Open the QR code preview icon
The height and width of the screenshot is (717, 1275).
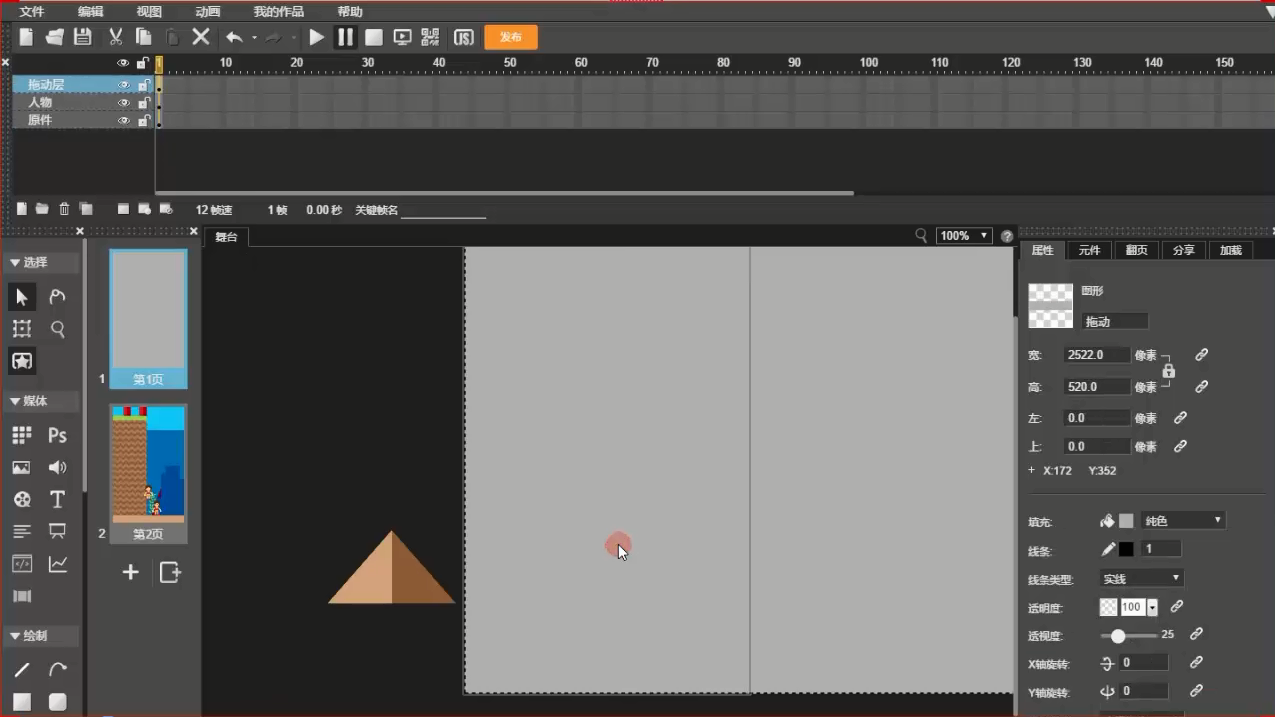tap(430, 37)
